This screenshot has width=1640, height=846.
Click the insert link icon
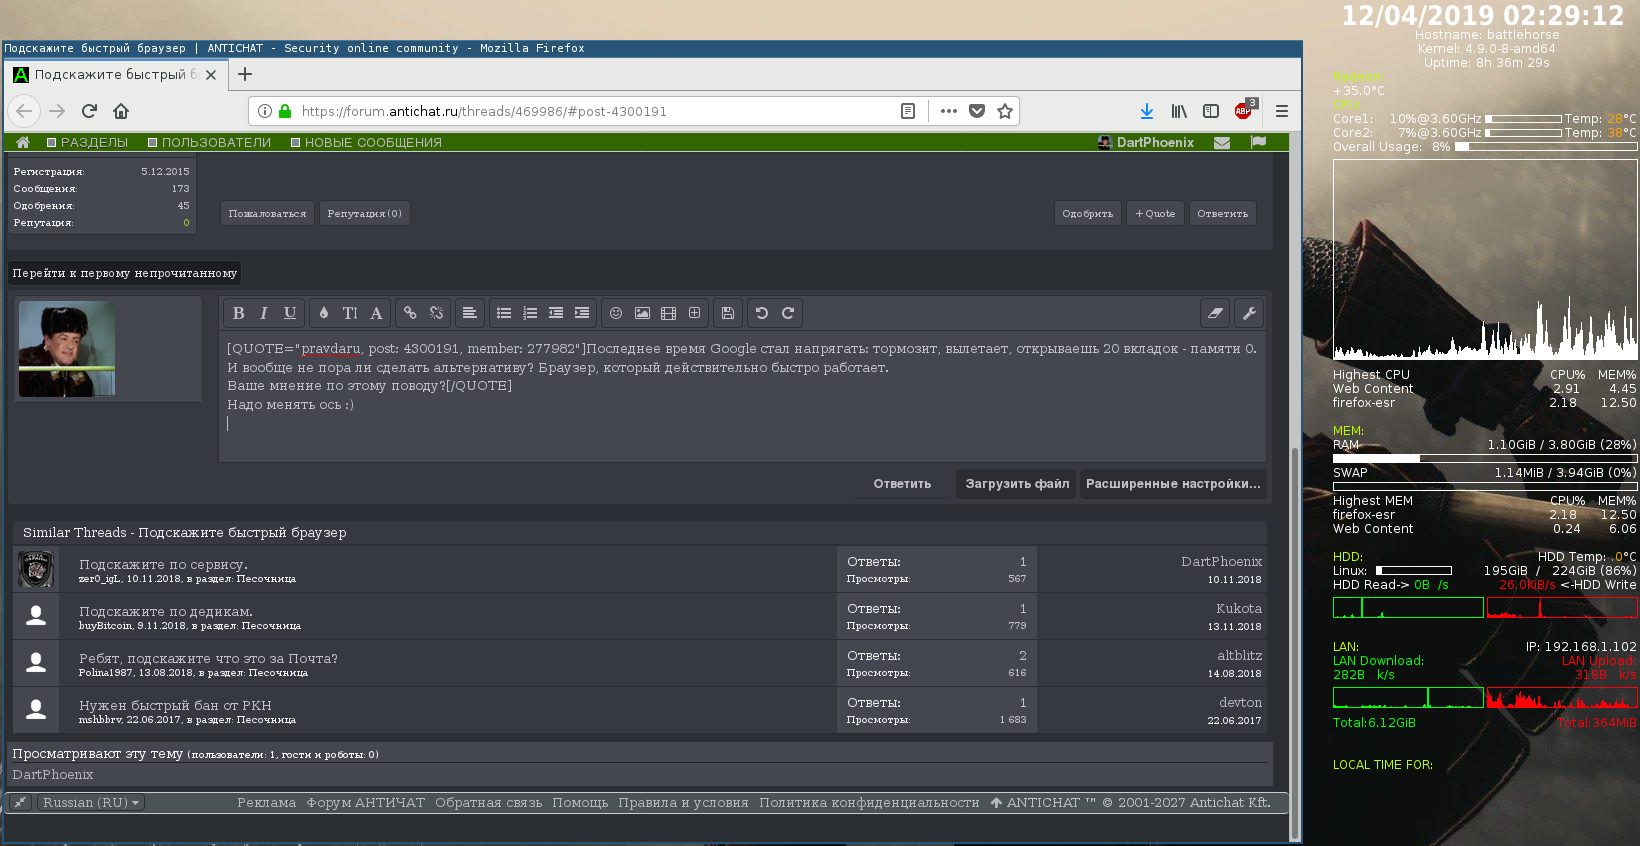410,313
